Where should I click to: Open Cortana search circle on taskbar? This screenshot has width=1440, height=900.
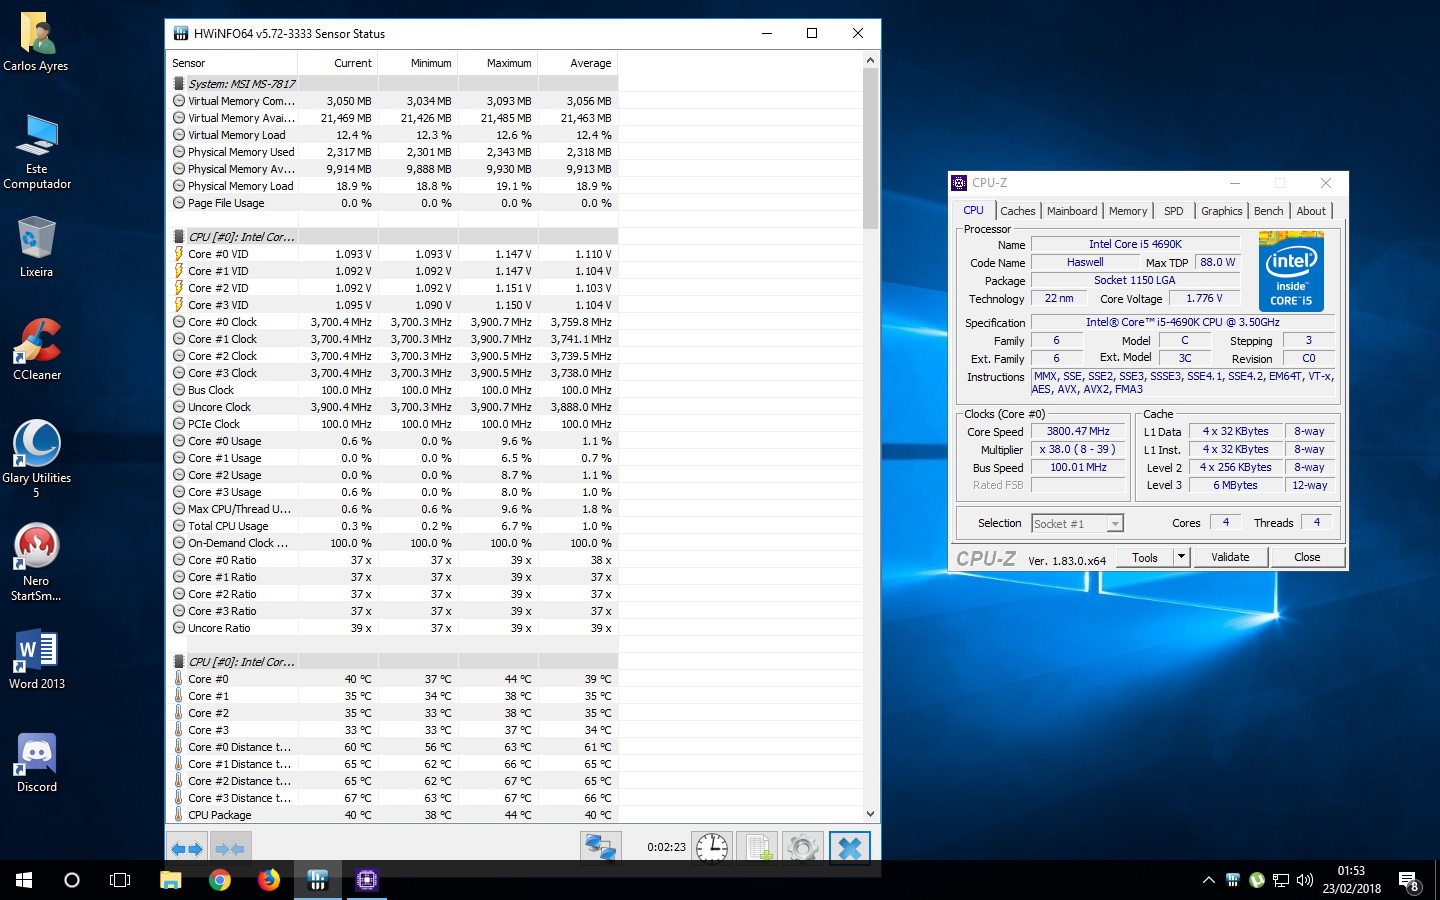coord(72,880)
